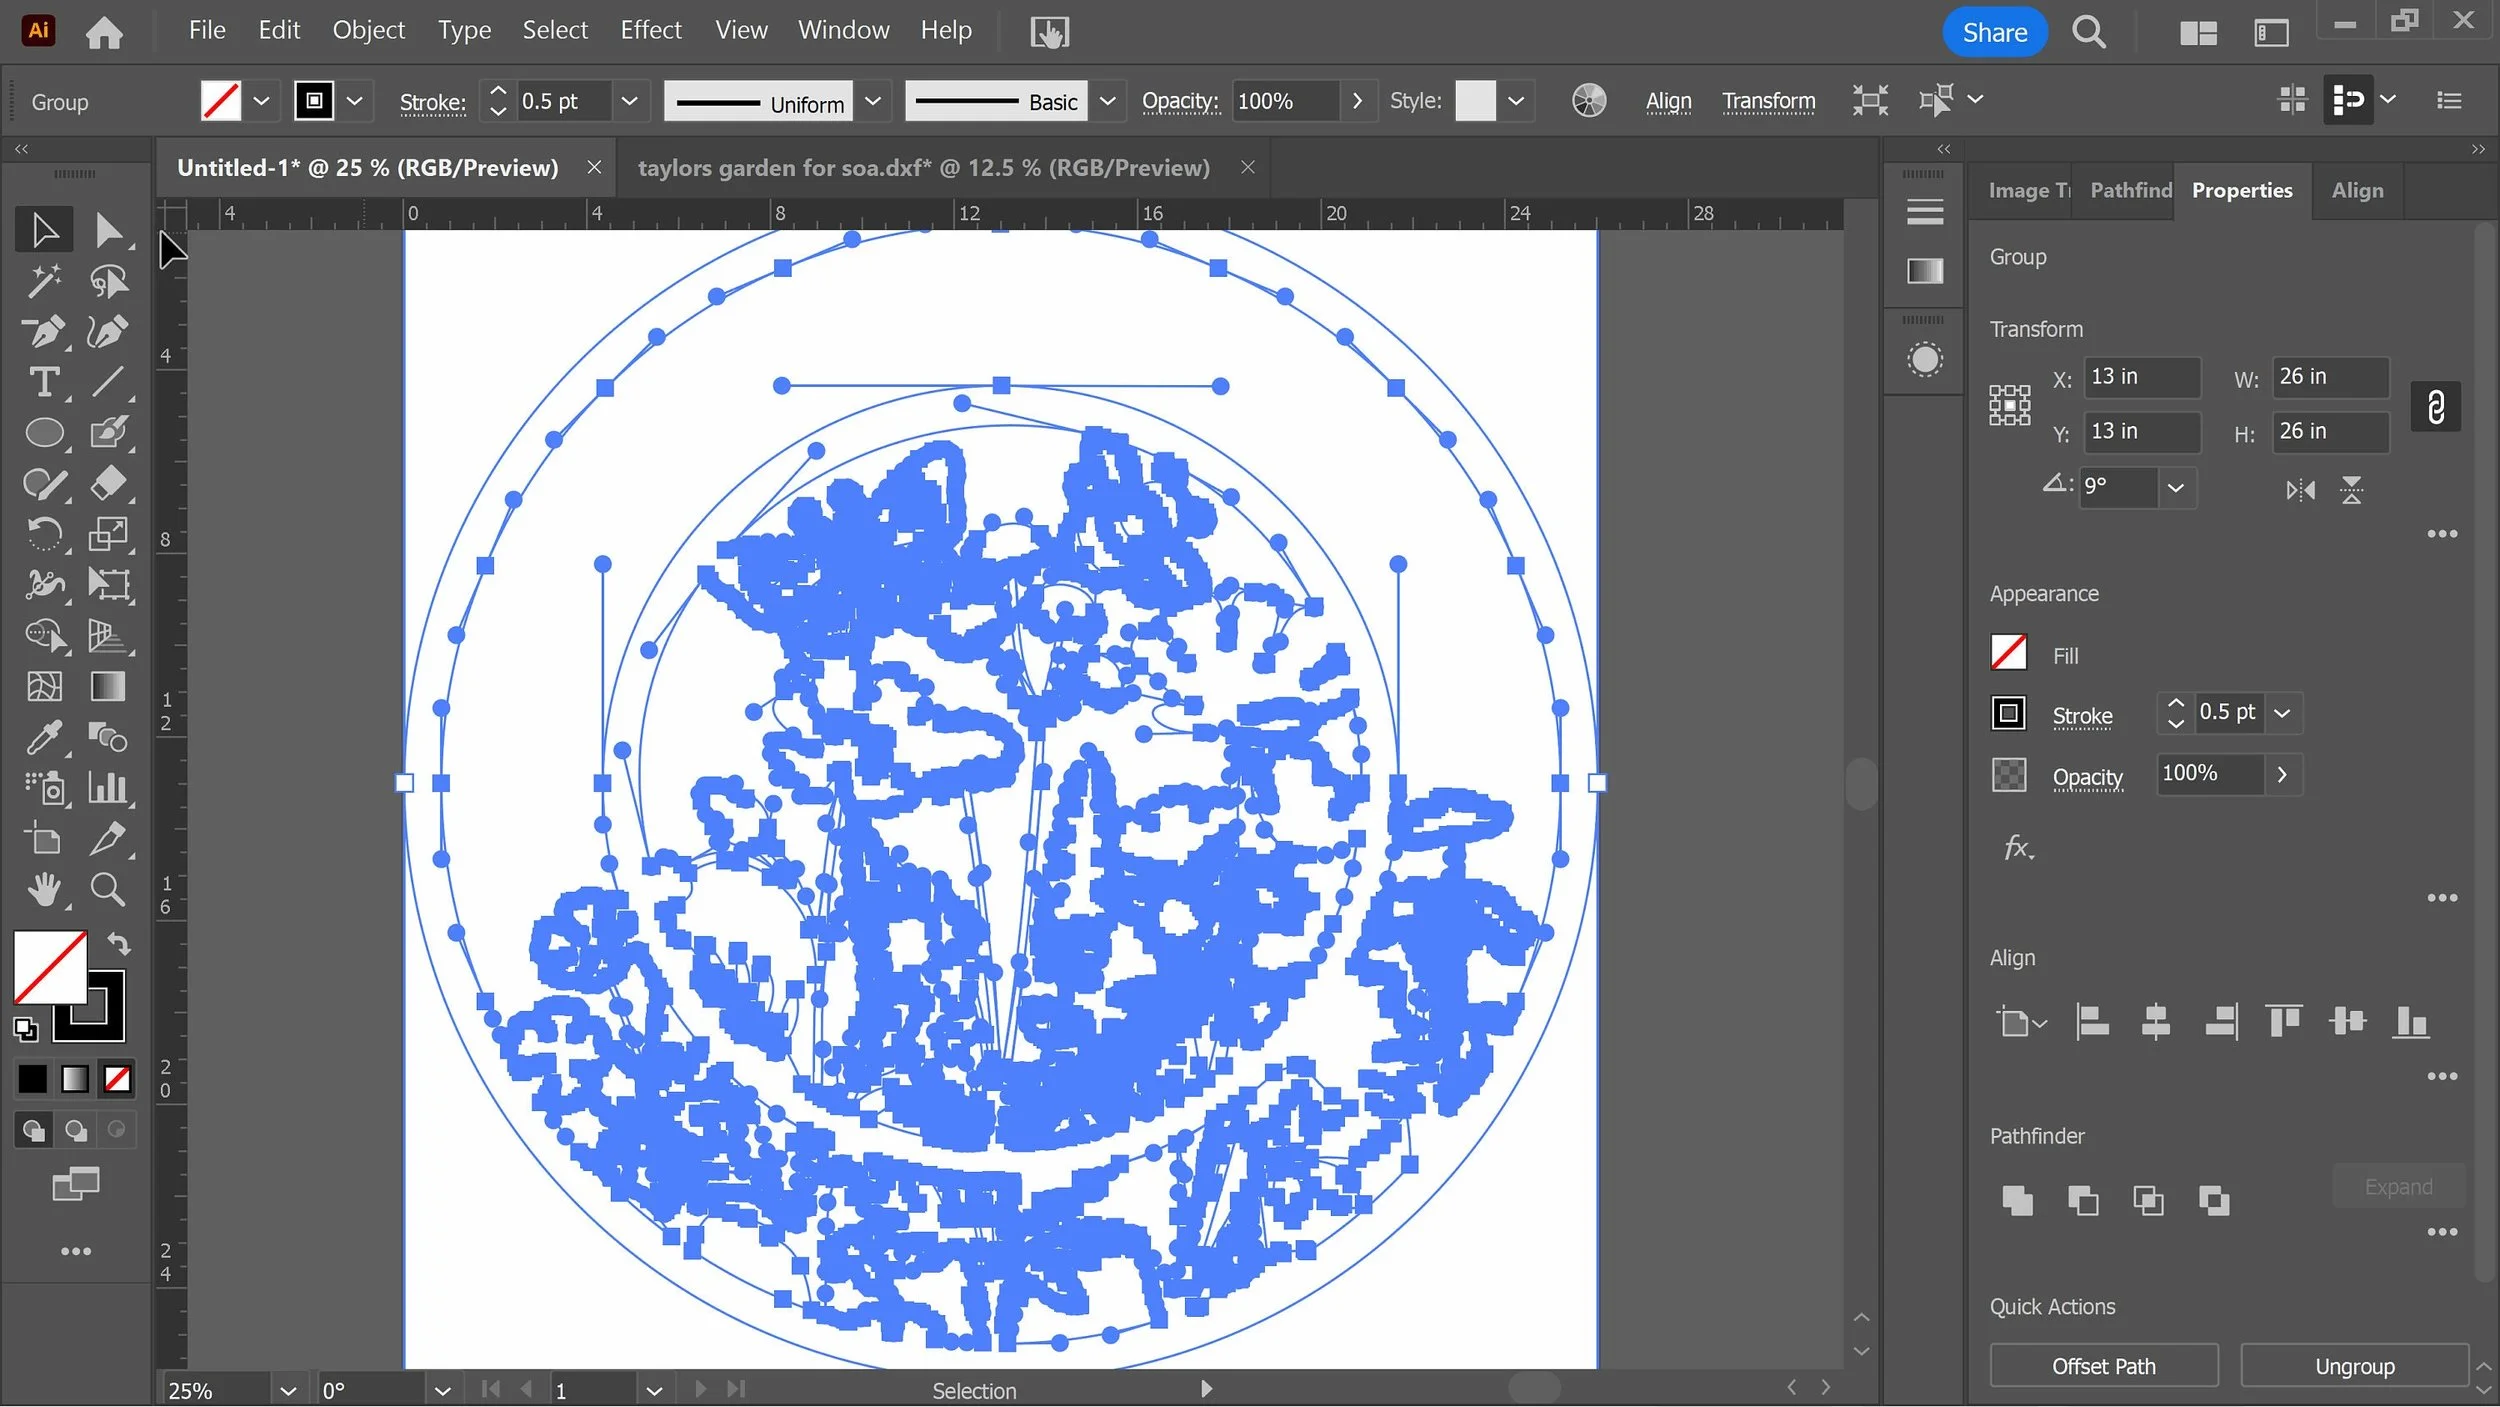Select the Eyedropper tool
The image size is (2500, 1407).
(44, 737)
